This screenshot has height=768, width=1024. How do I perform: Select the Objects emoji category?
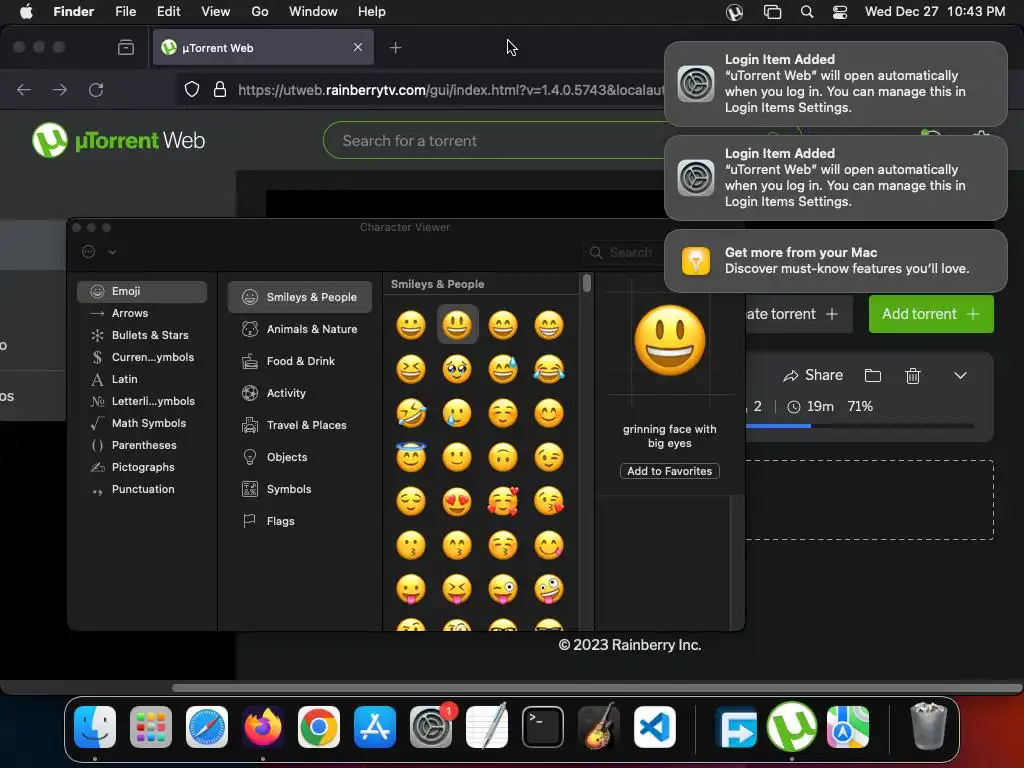[300, 457]
